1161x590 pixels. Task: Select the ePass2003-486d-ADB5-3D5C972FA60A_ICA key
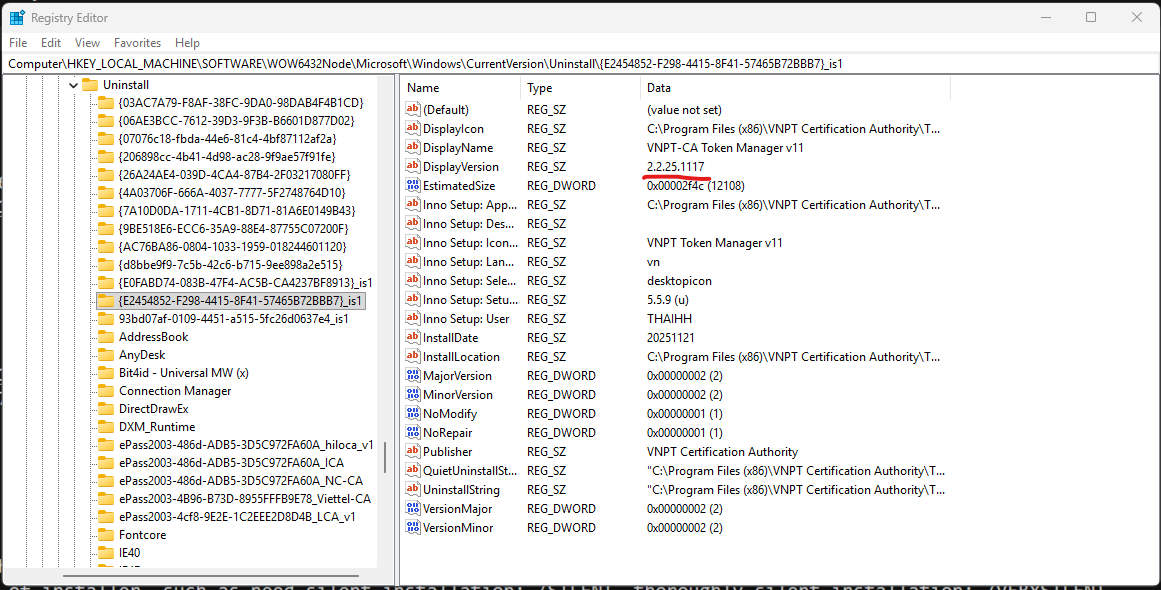(x=231, y=463)
